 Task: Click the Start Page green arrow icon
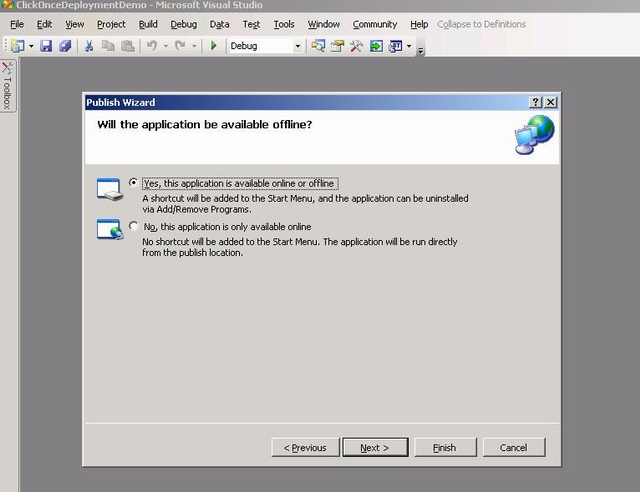pyautogui.click(x=376, y=46)
